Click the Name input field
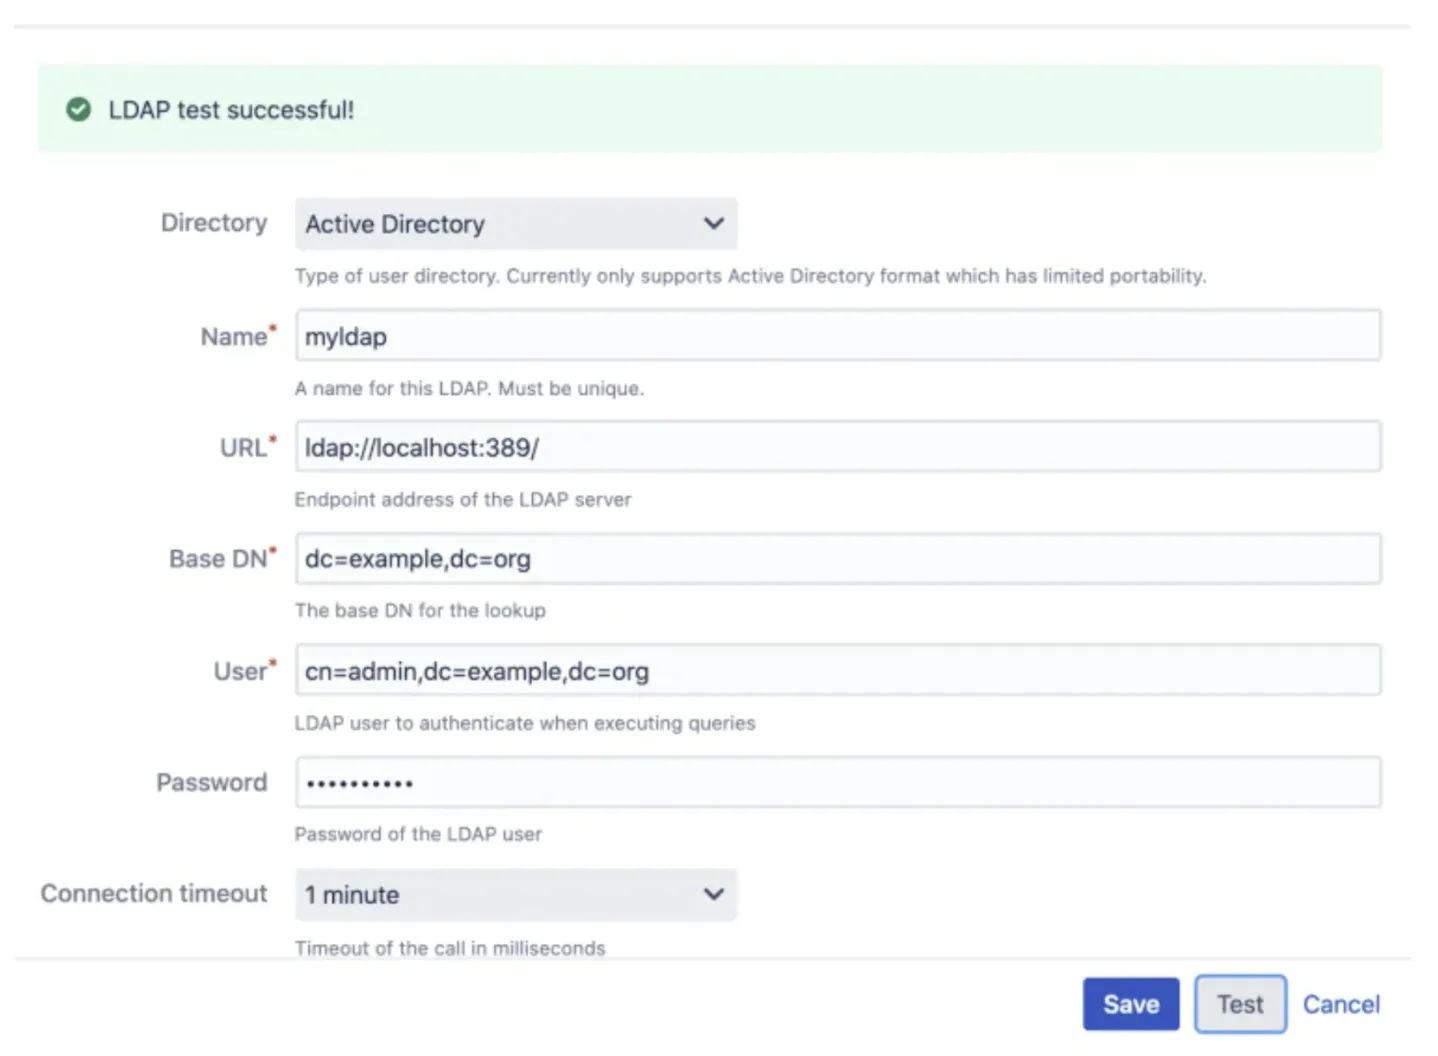This screenshot has width=1438, height=1056. point(838,336)
